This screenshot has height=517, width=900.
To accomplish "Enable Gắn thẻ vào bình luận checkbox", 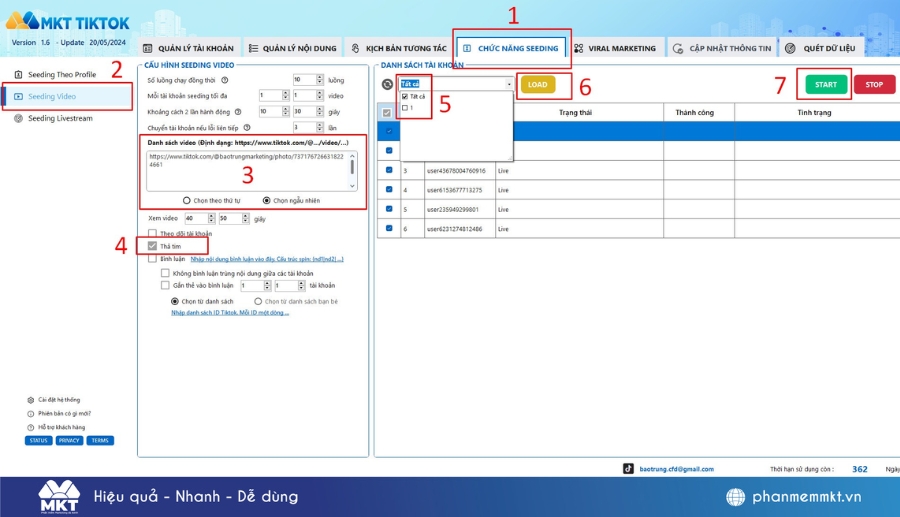I will (x=165, y=285).
